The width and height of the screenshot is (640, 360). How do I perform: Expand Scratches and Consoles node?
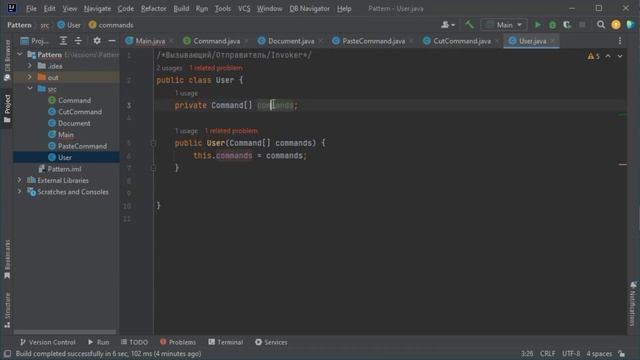[20, 191]
